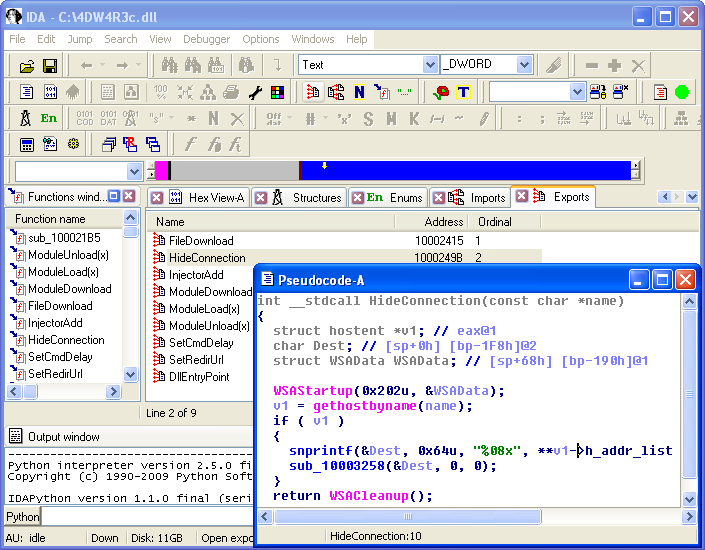The image size is (705, 550).
Task: Click the Save floppy disk icon
Action: pos(50,66)
